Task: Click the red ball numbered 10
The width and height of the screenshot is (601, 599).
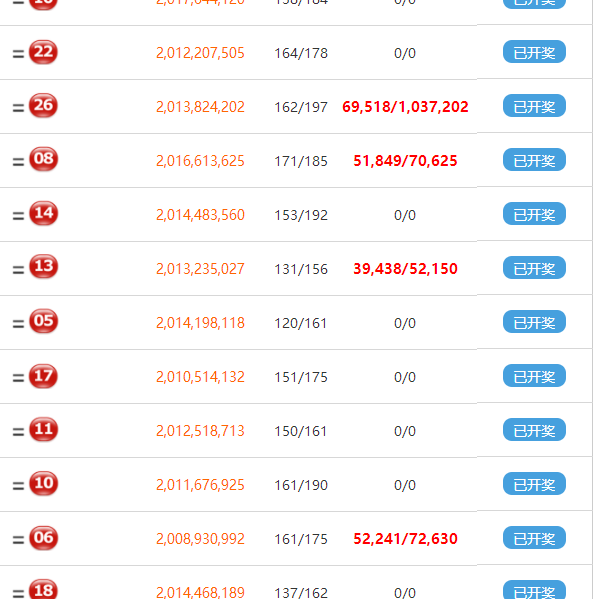Action: click(43, 484)
